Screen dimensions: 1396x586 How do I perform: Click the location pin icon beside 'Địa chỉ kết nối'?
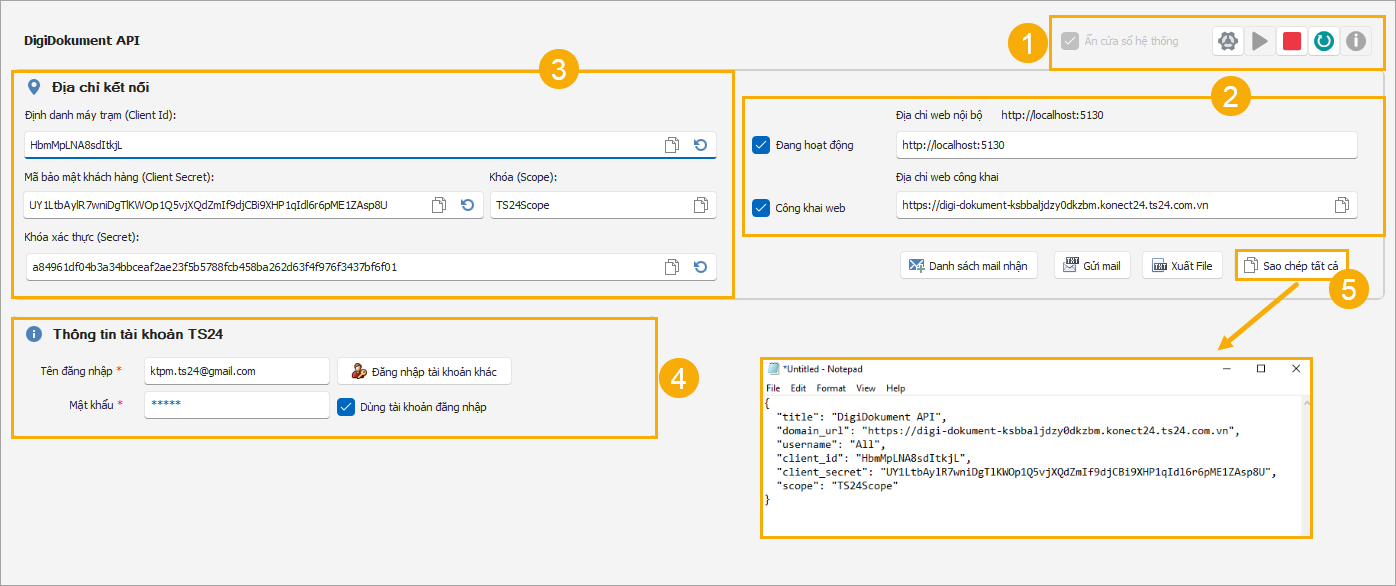point(35,87)
